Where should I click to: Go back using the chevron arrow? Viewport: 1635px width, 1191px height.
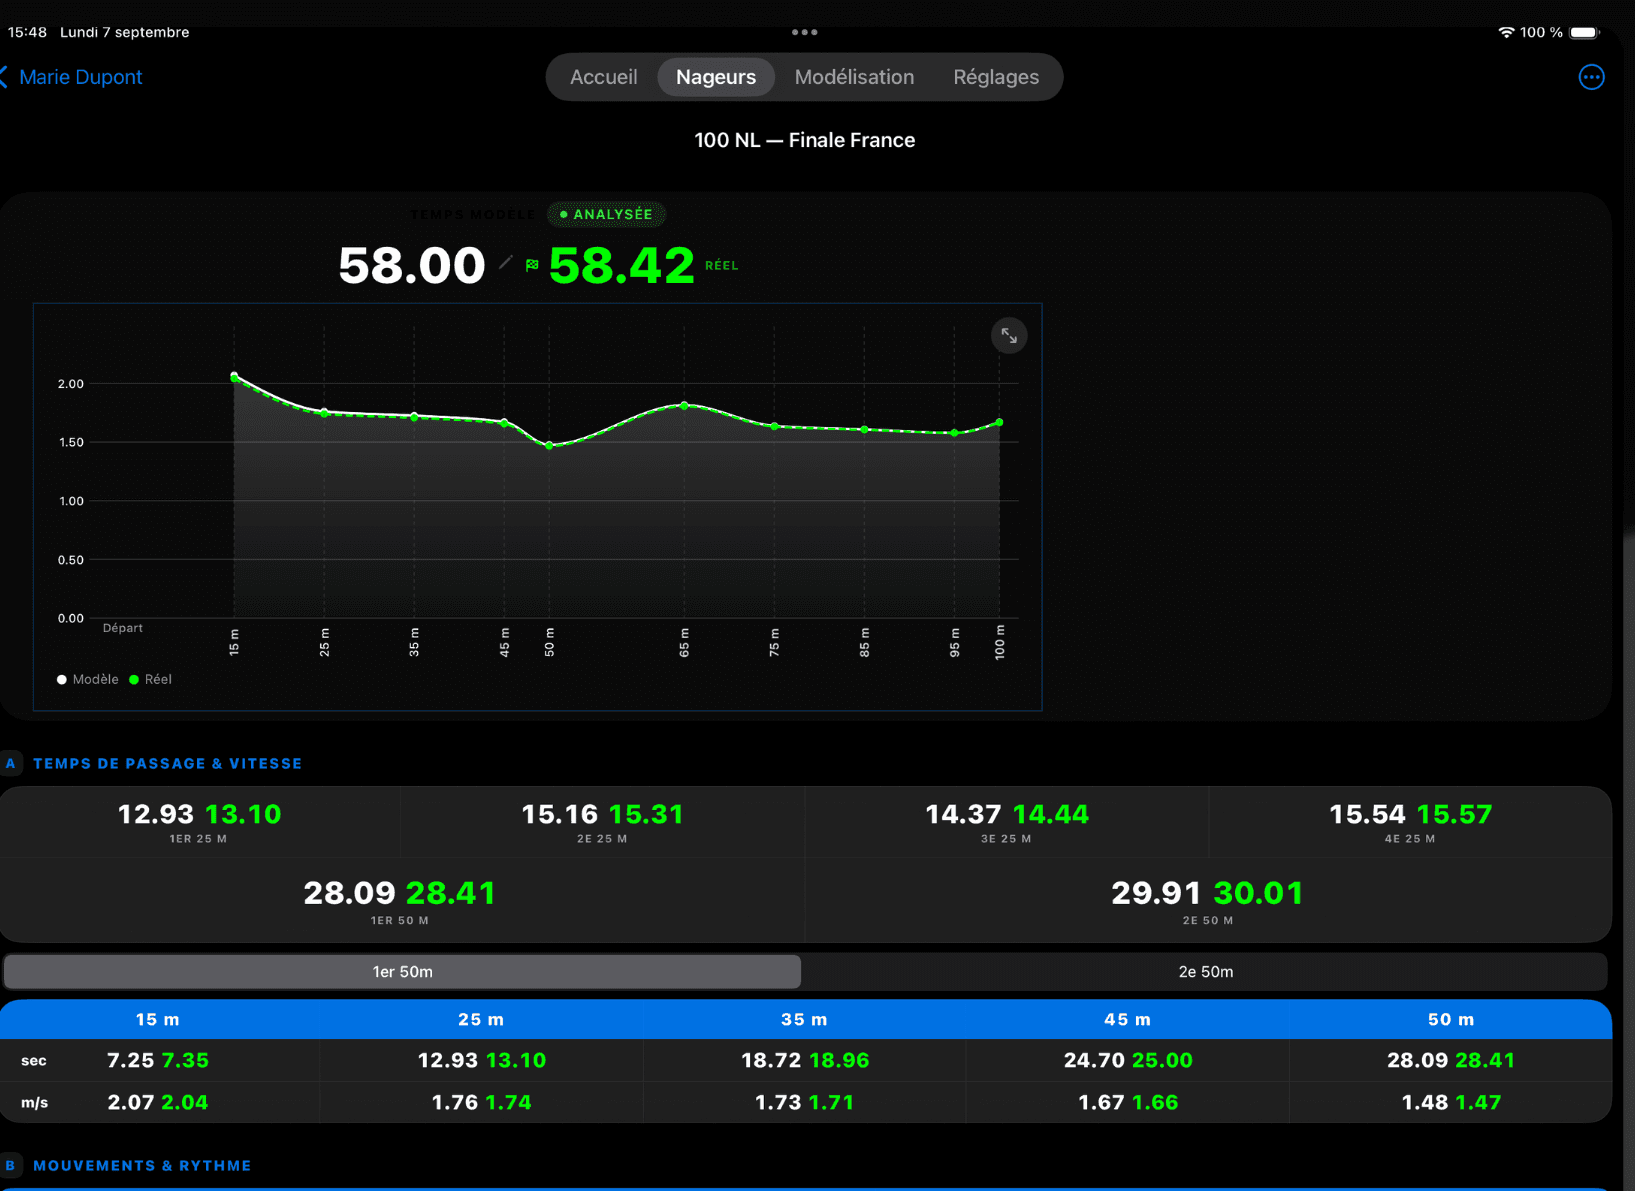(5, 77)
